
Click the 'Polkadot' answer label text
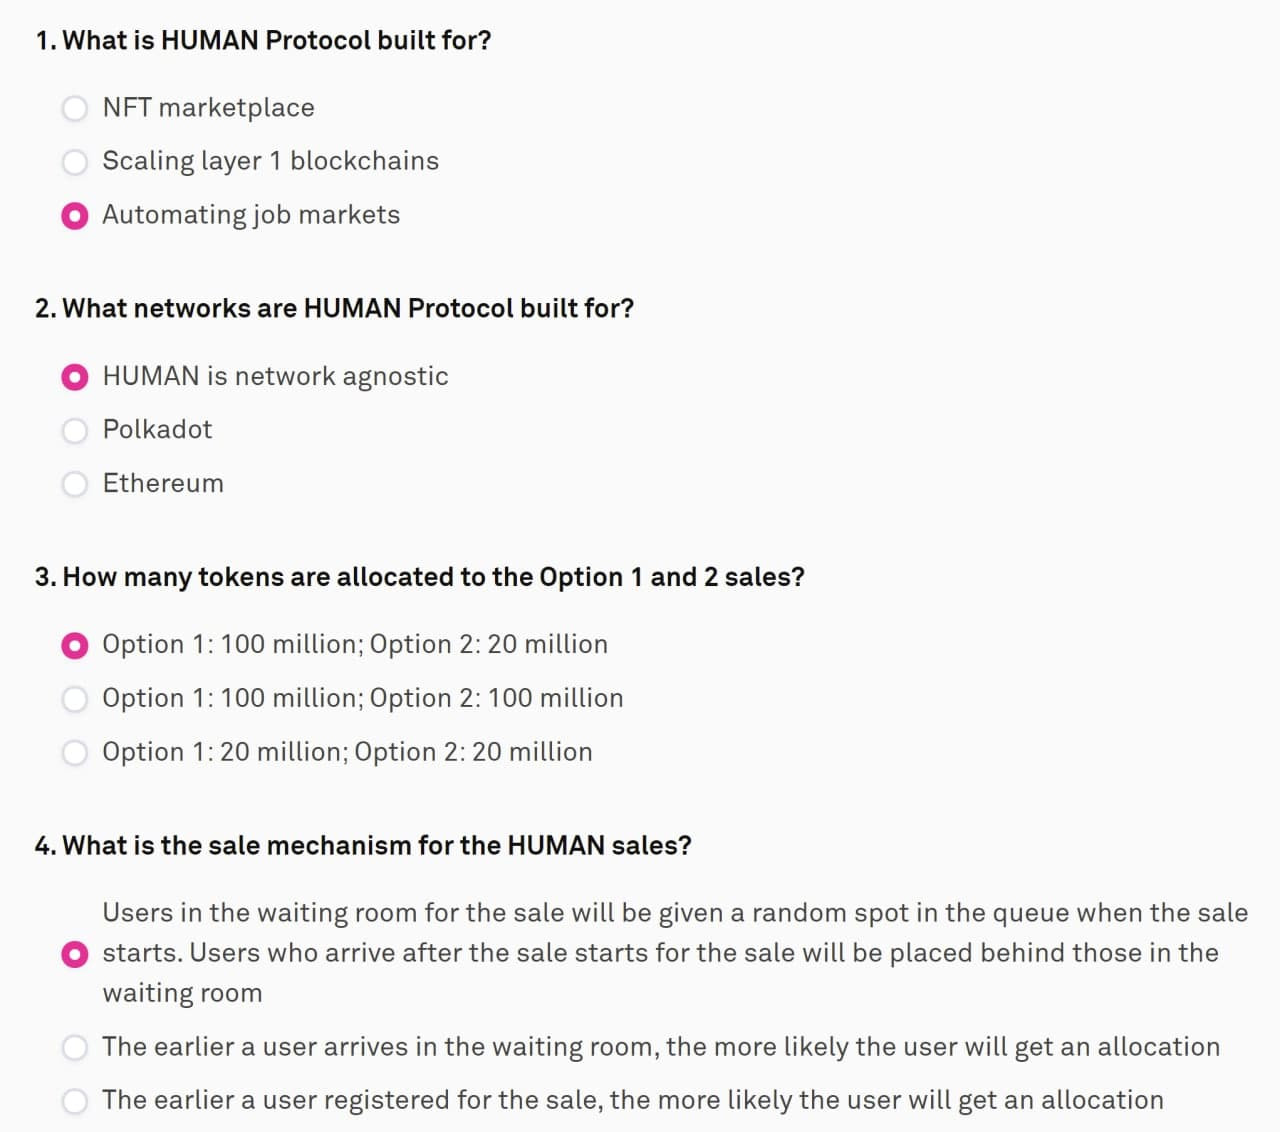click(x=157, y=429)
